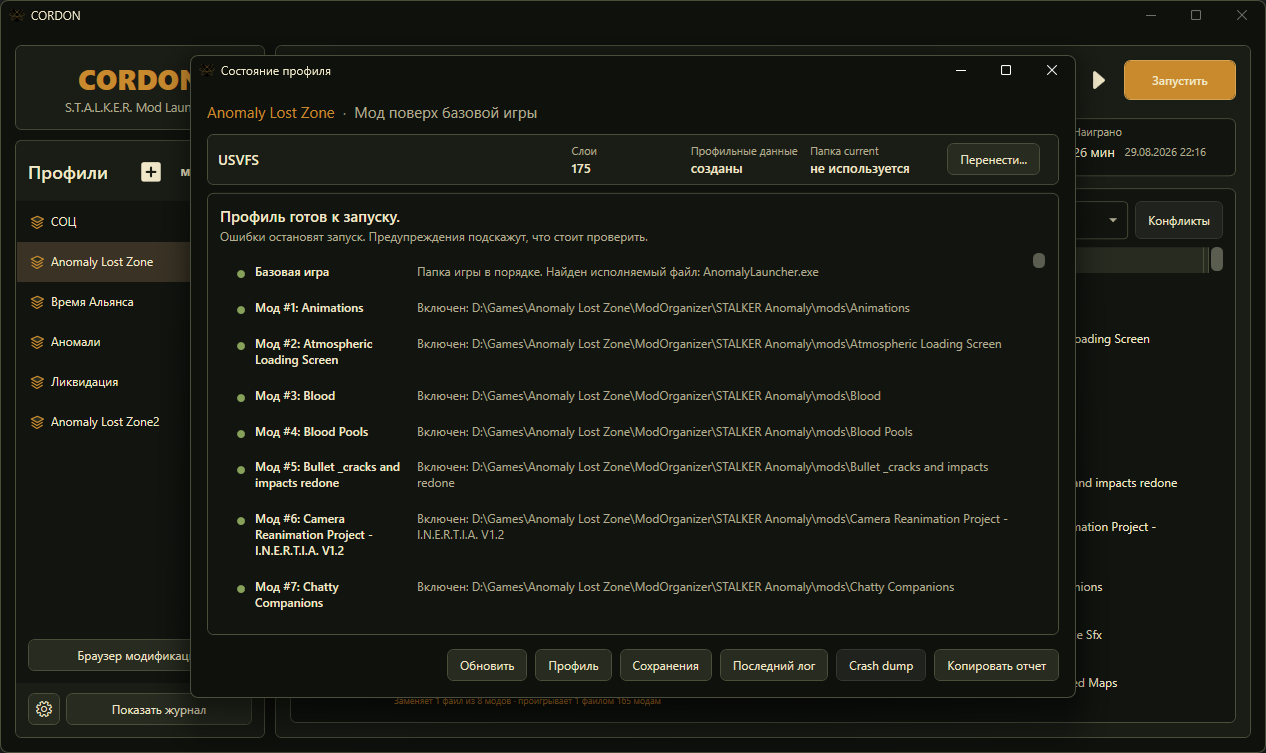The width and height of the screenshot is (1266, 753).
Task: Click the green status dot for Базовая игра
Action: (241, 273)
